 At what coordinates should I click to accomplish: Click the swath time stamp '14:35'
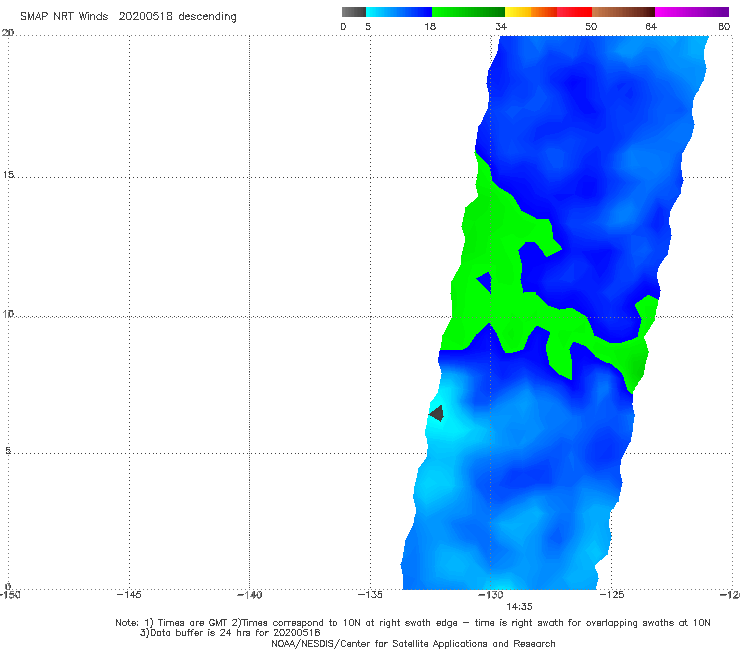pyautogui.click(x=519, y=607)
